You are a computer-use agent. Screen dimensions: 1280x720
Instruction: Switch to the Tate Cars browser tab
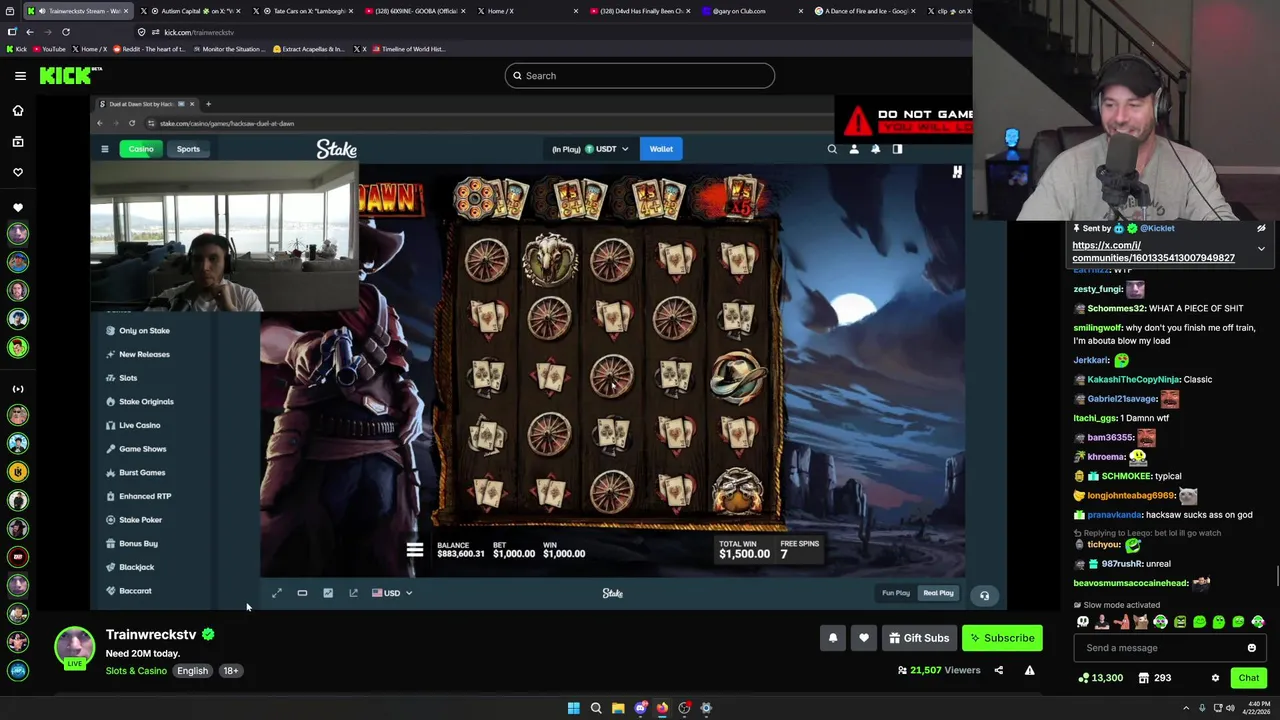(303, 11)
